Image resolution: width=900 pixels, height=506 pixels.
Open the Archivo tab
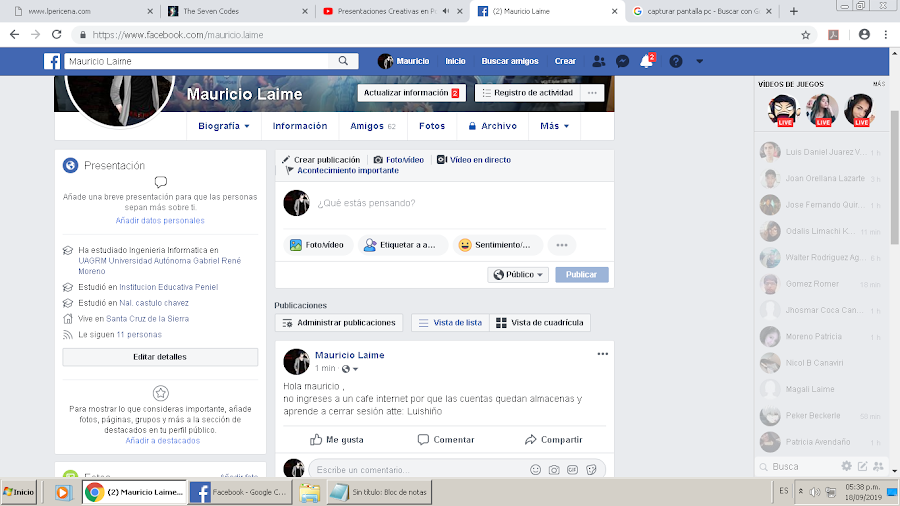tap(492, 126)
